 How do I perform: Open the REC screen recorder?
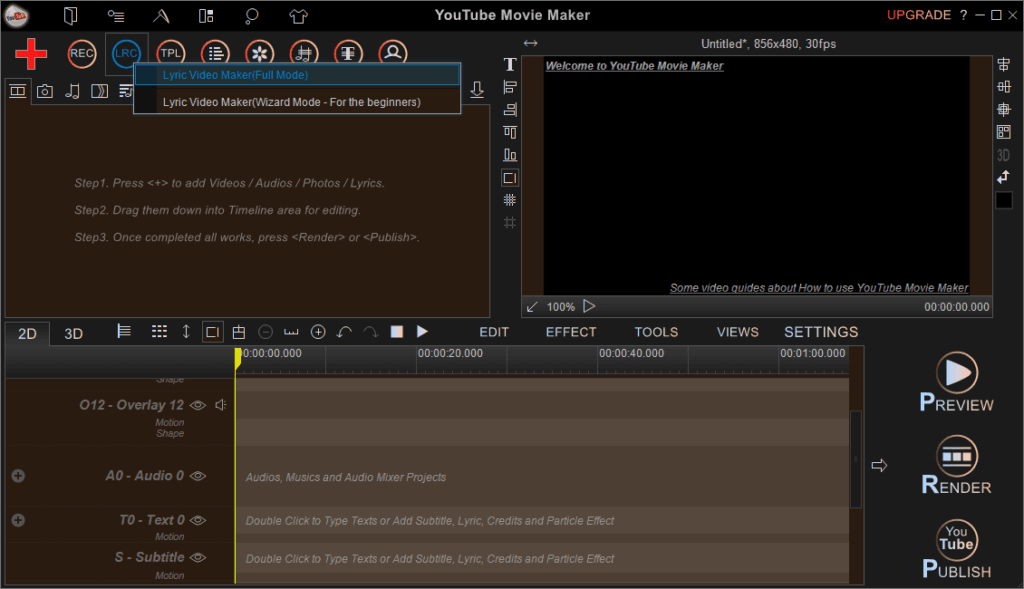(x=82, y=54)
